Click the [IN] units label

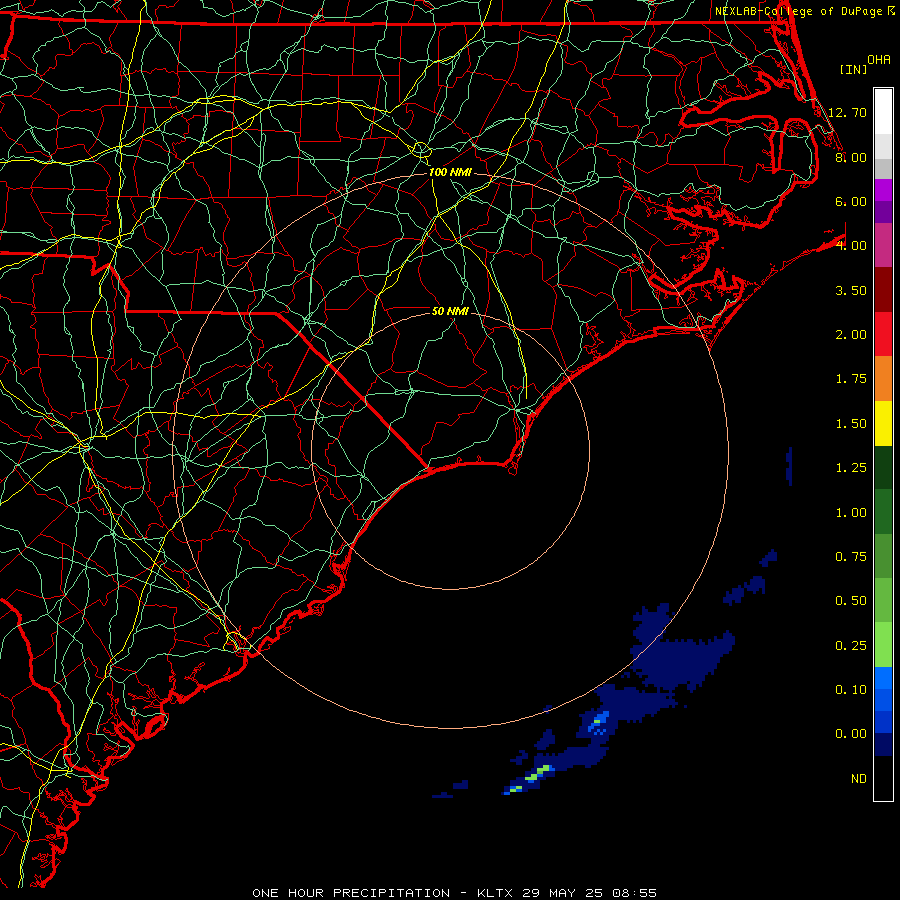coord(853,69)
